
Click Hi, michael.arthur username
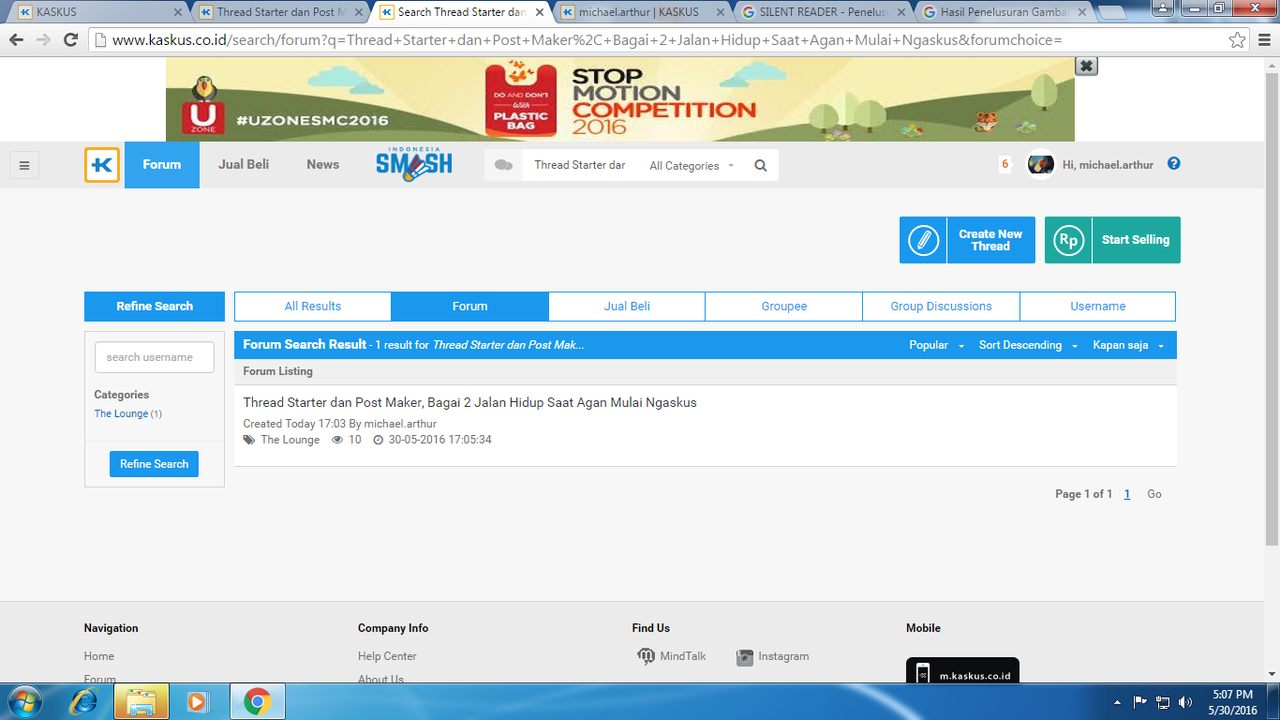point(1108,165)
